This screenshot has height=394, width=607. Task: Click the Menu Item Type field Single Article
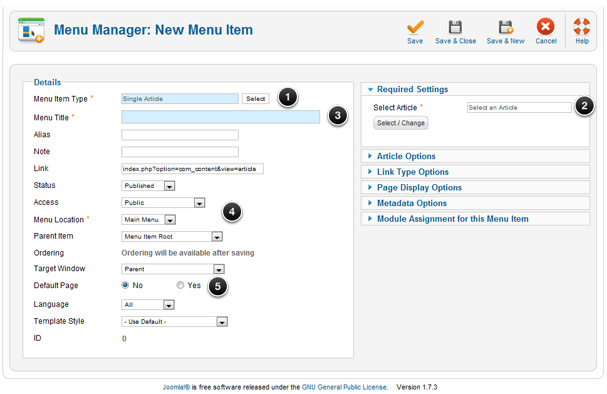[180, 99]
